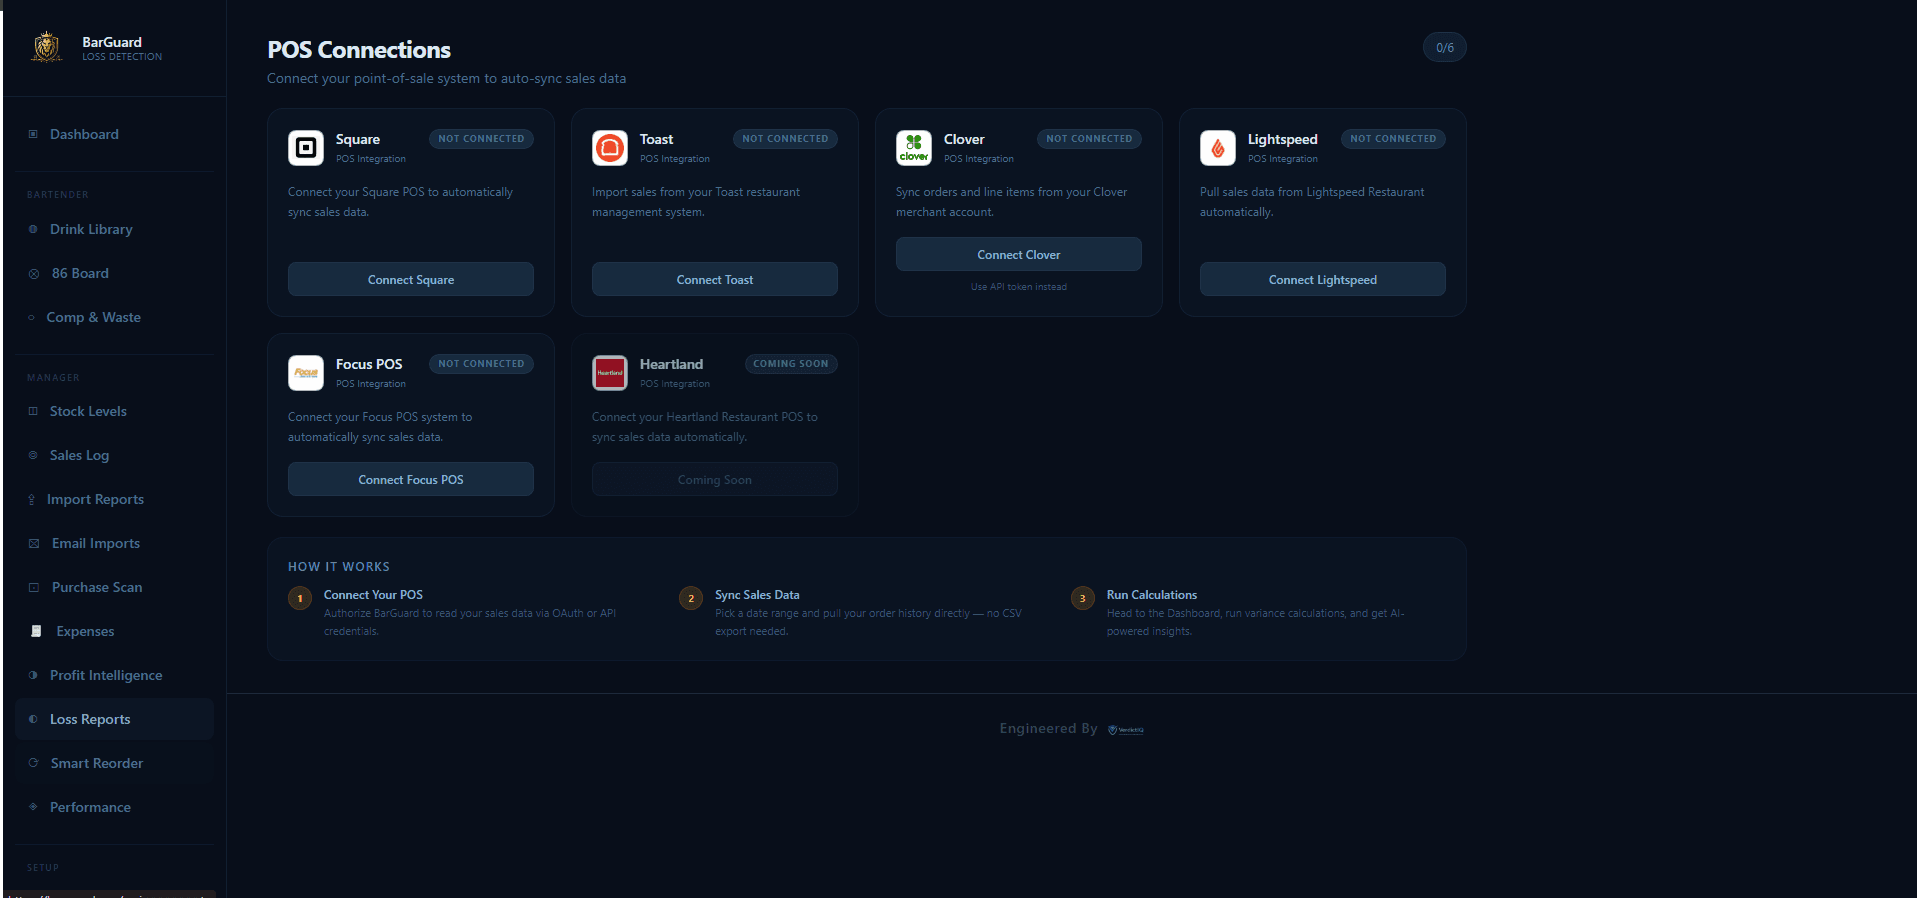The height and width of the screenshot is (898, 1917).
Task: Click the Focus POS logo icon
Action: click(x=306, y=373)
